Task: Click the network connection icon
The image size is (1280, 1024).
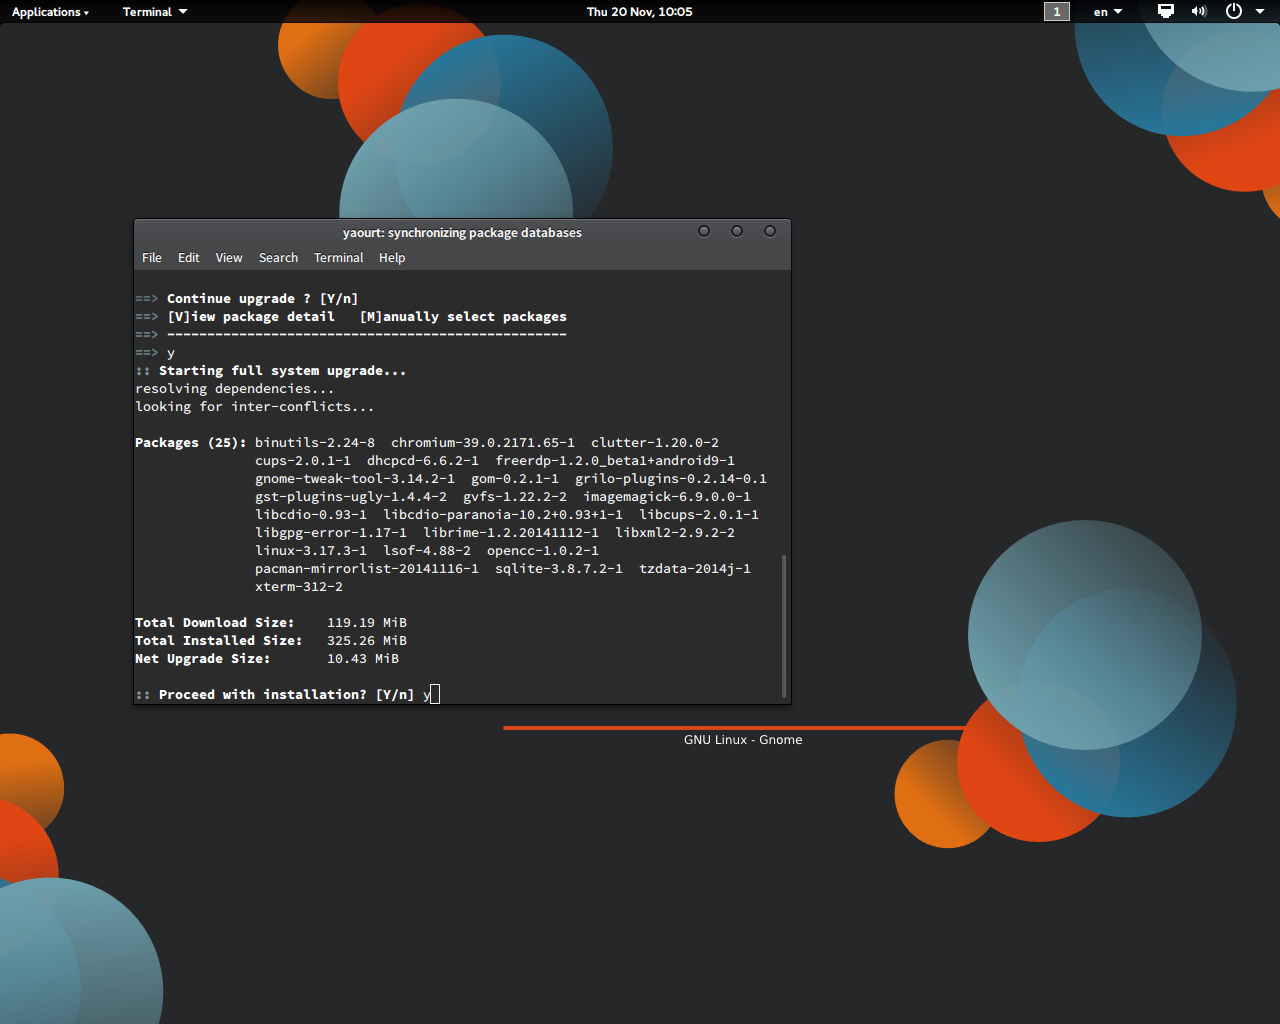Action: pyautogui.click(x=1166, y=11)
